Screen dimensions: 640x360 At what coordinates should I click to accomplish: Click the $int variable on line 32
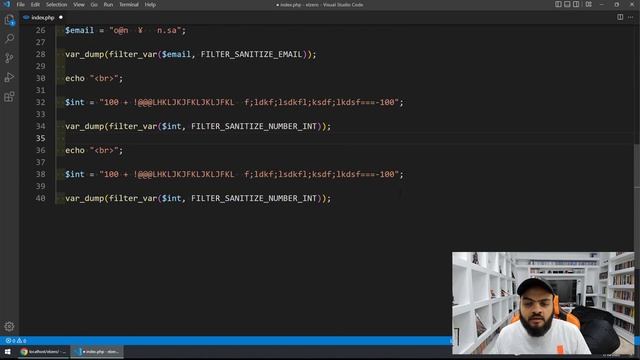[x=75, y=102]
